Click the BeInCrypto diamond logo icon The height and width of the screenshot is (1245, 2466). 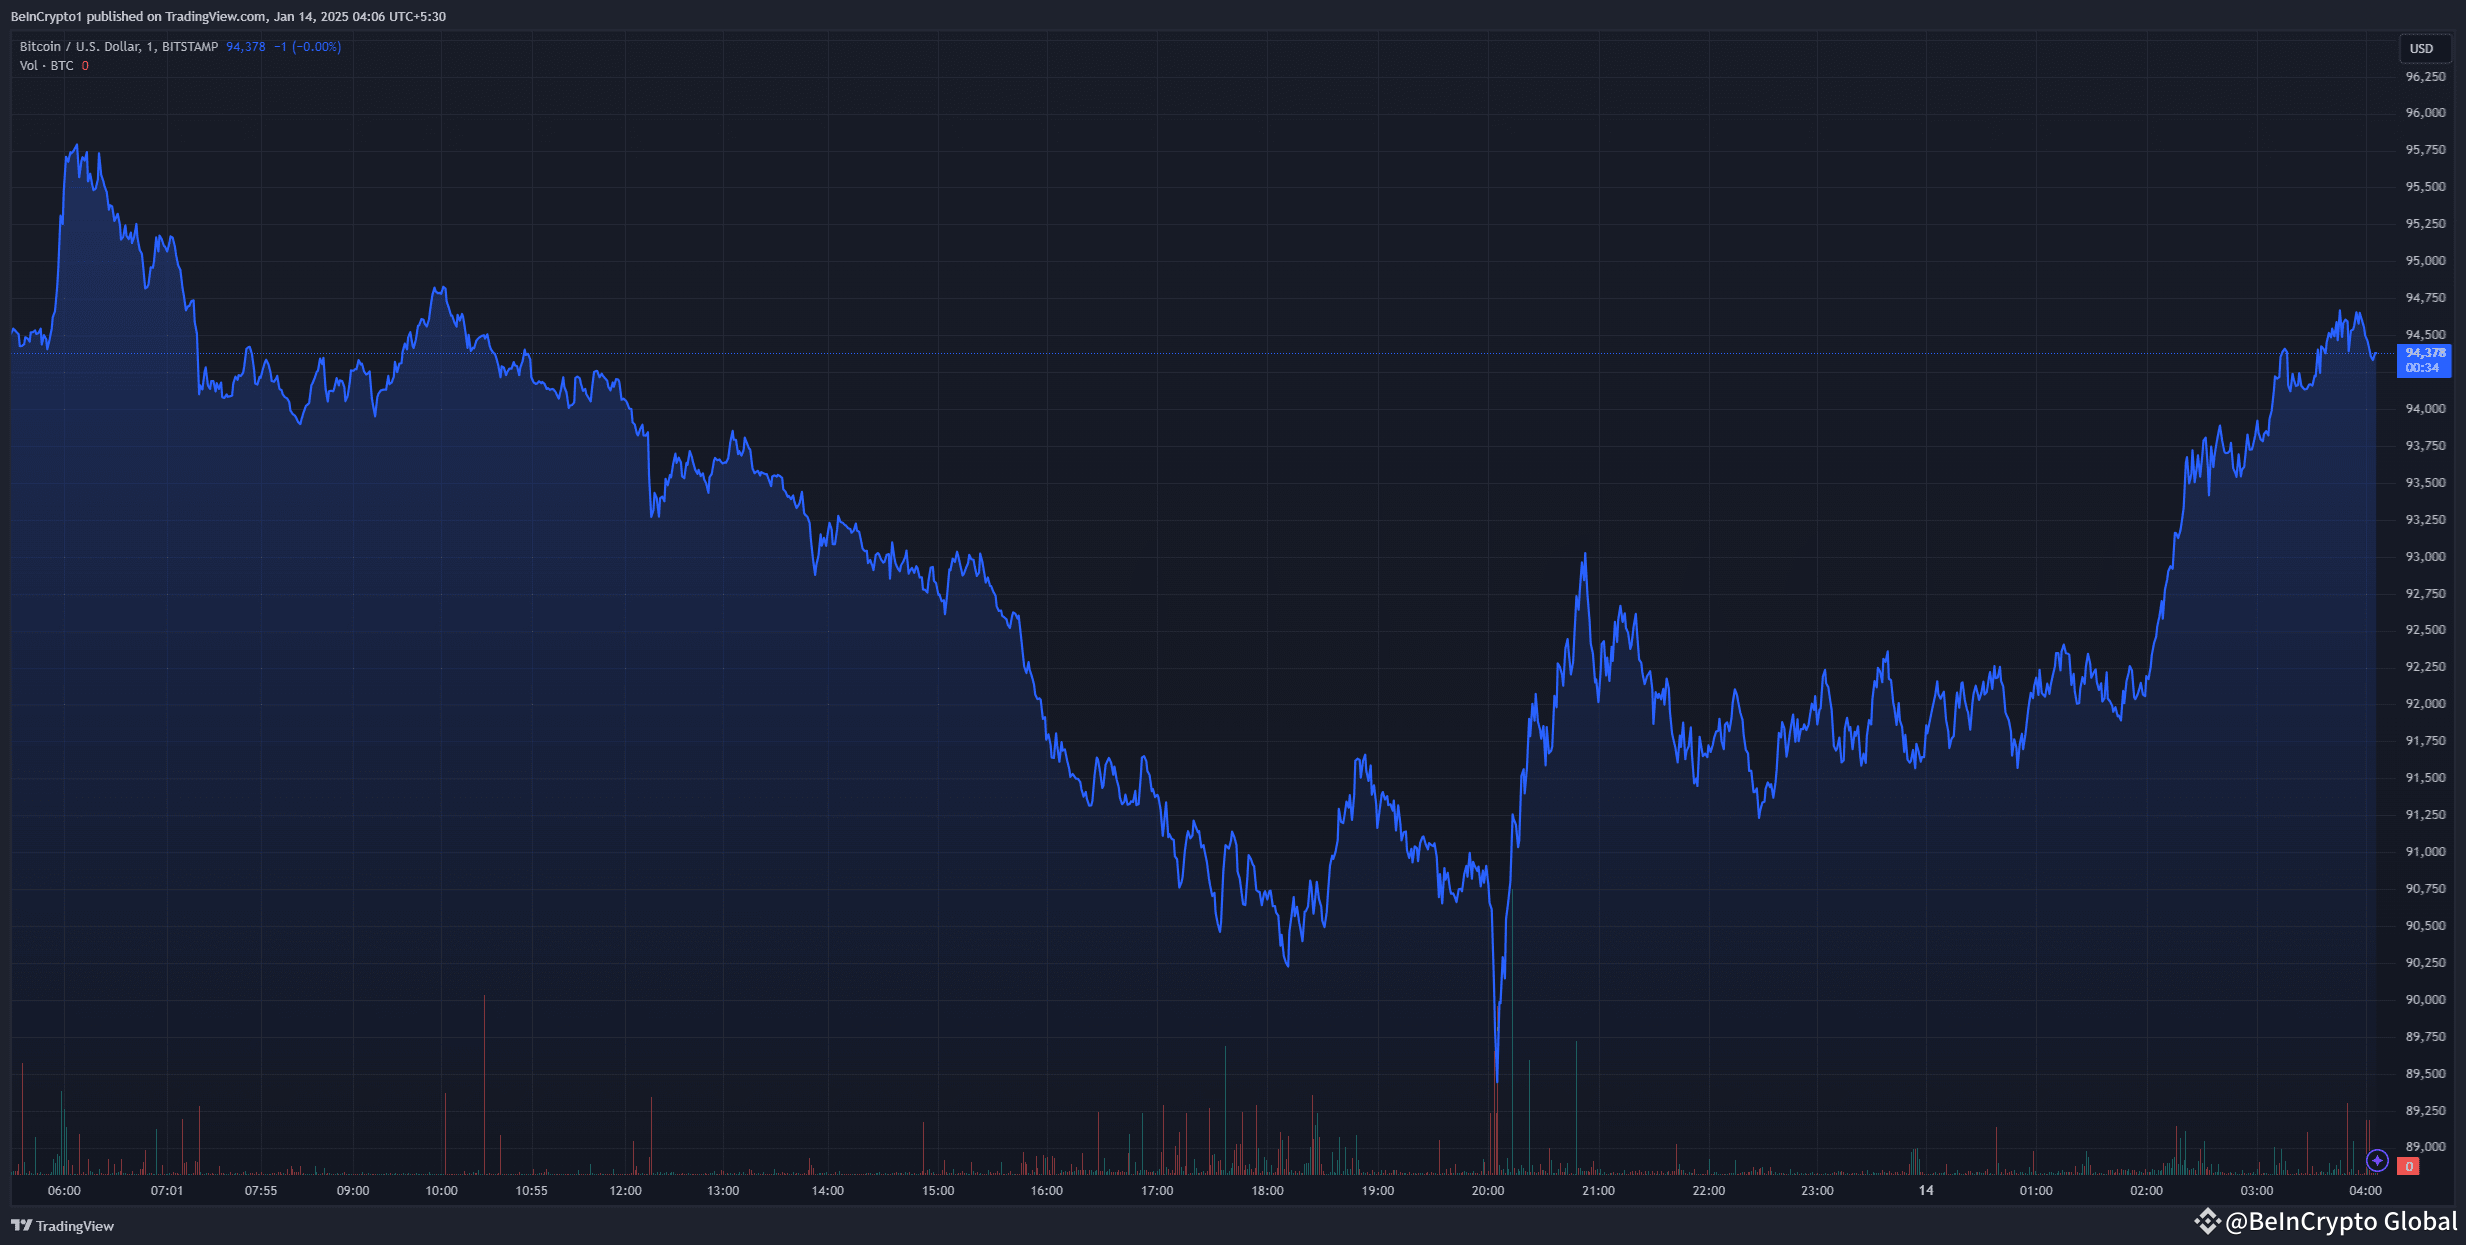[x=2207, y=1221]
